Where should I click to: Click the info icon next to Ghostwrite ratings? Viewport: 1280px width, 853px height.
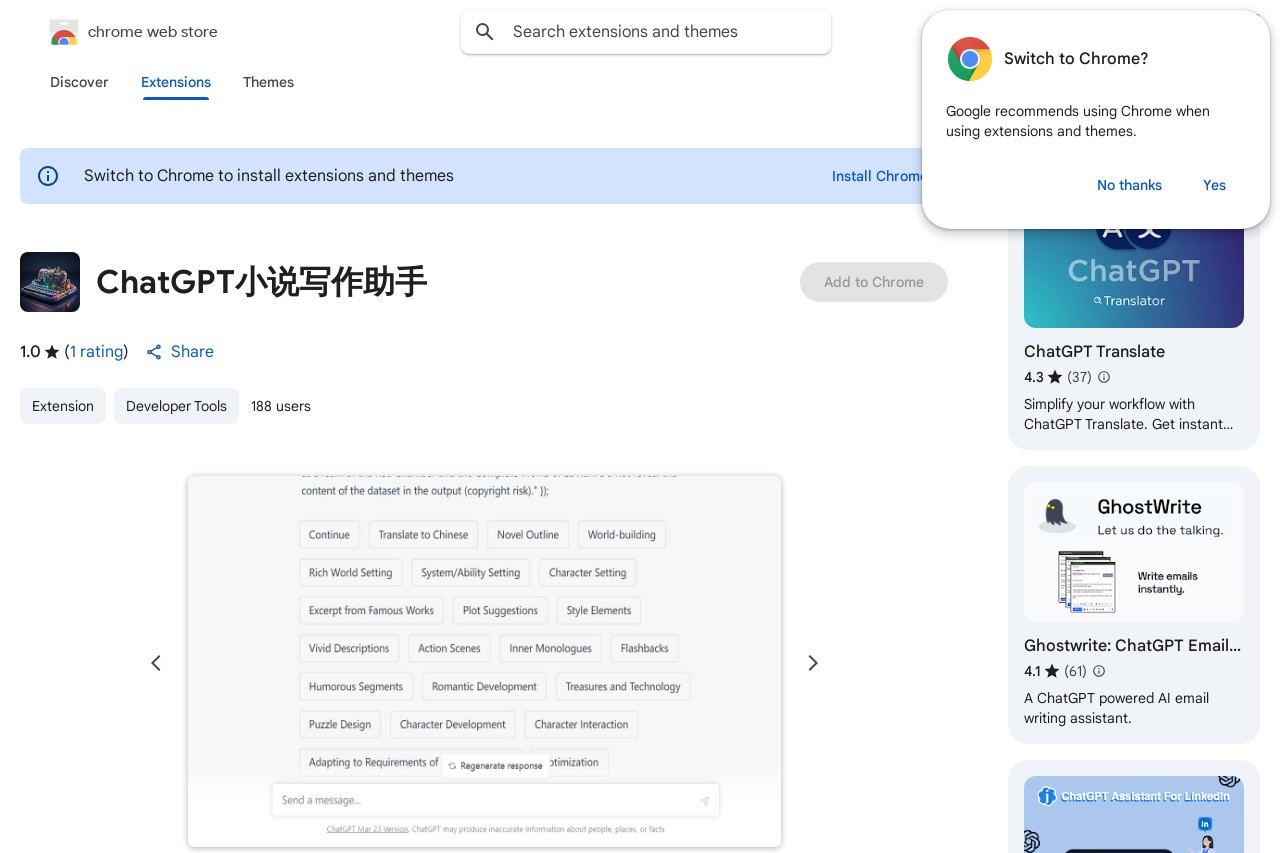[1099, 671]
